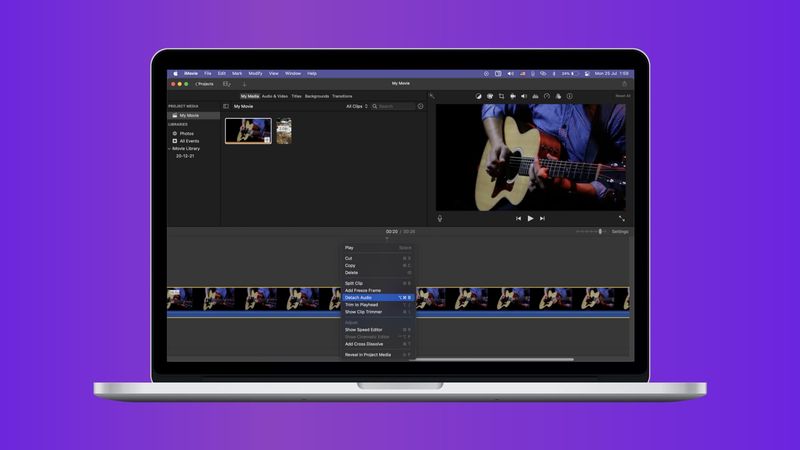Open the color correction palette tool
This screenshot has height=450, width=800.
490,96
